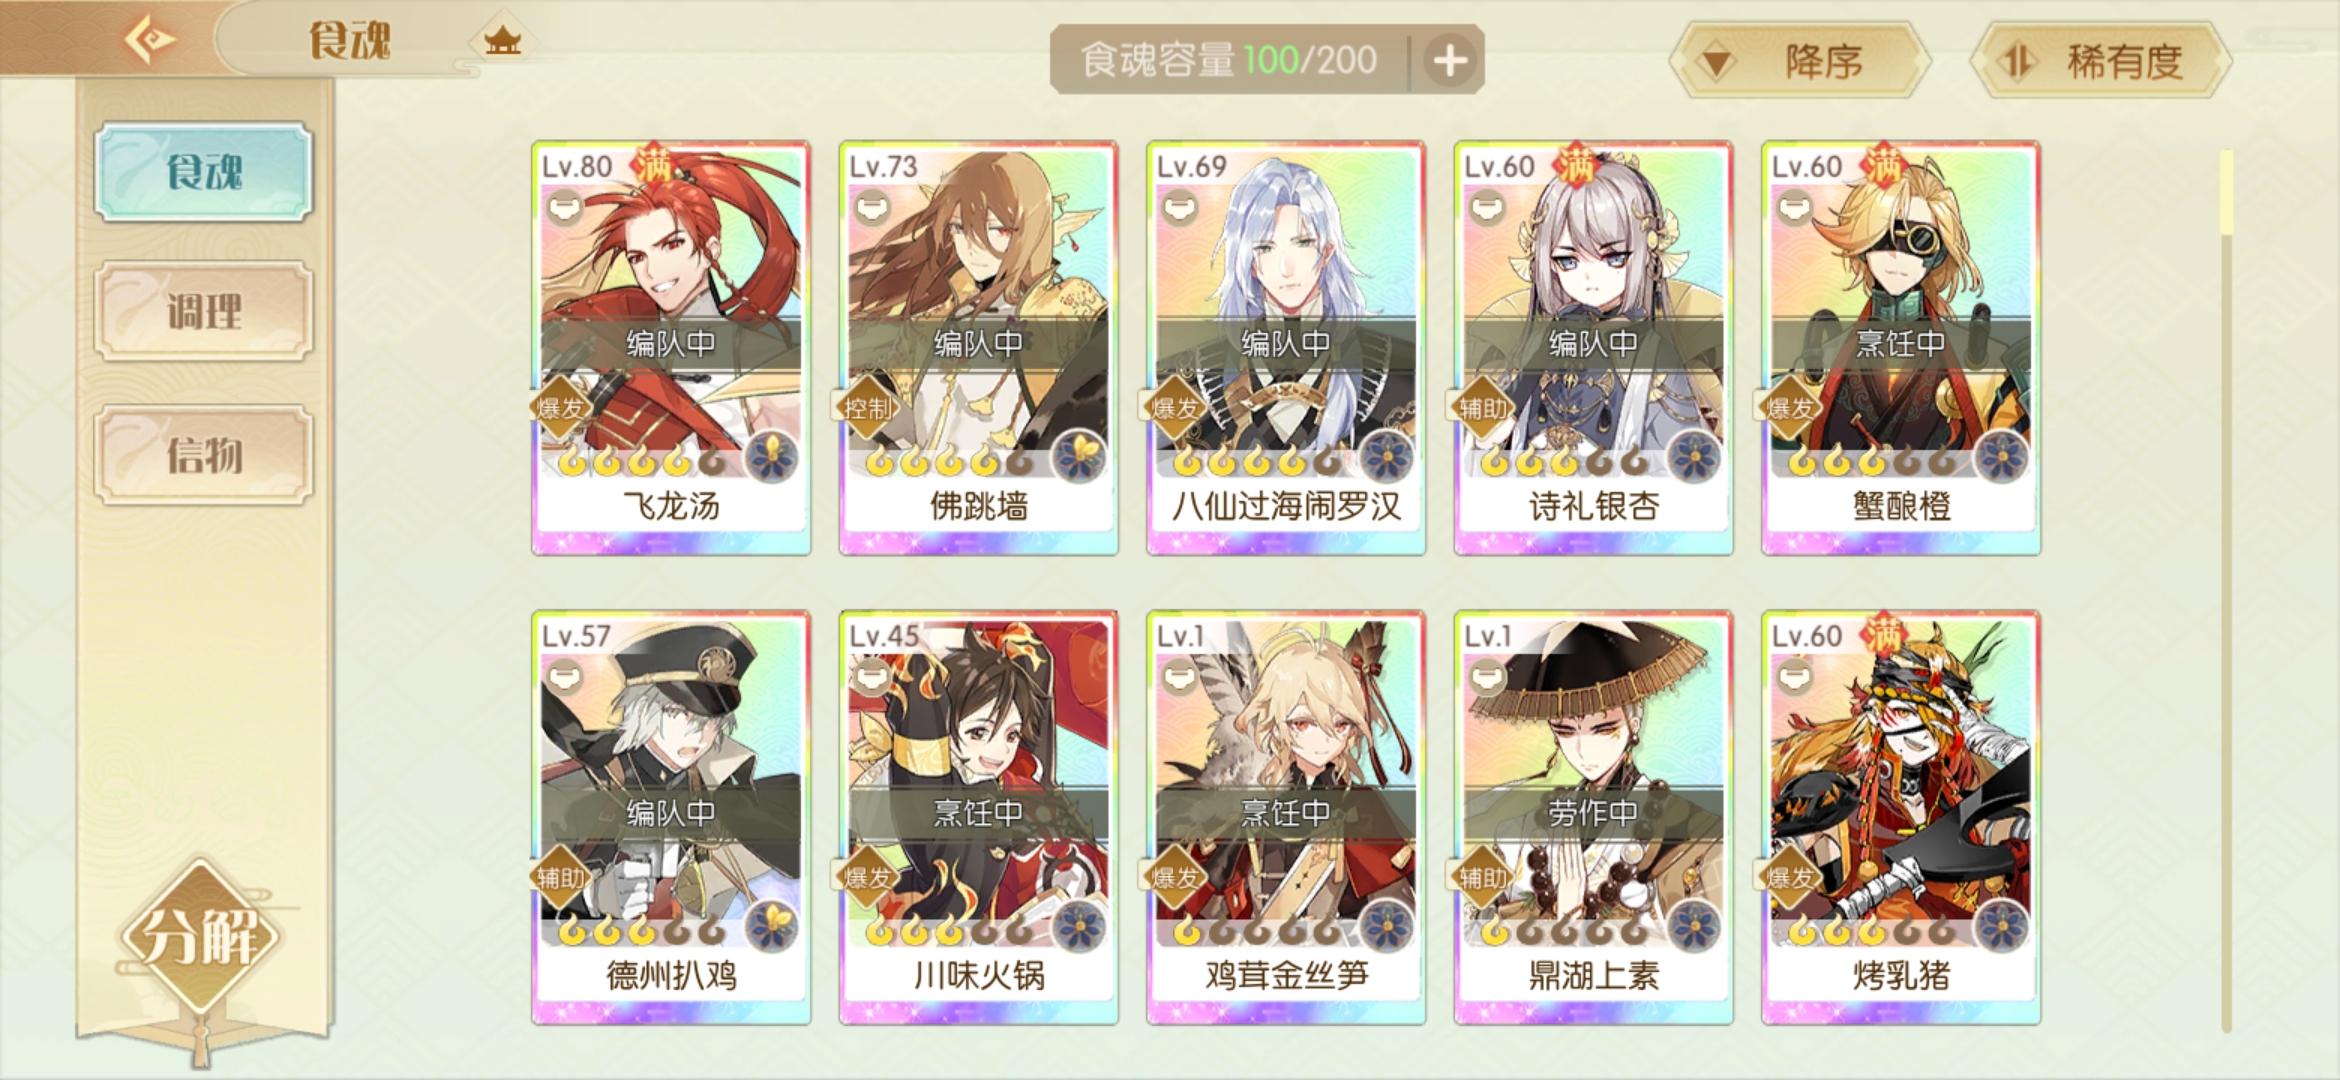2340x1080 pixels.
Task: Click the 爆发 badge on 川味火锅 card
Action: 865,877
